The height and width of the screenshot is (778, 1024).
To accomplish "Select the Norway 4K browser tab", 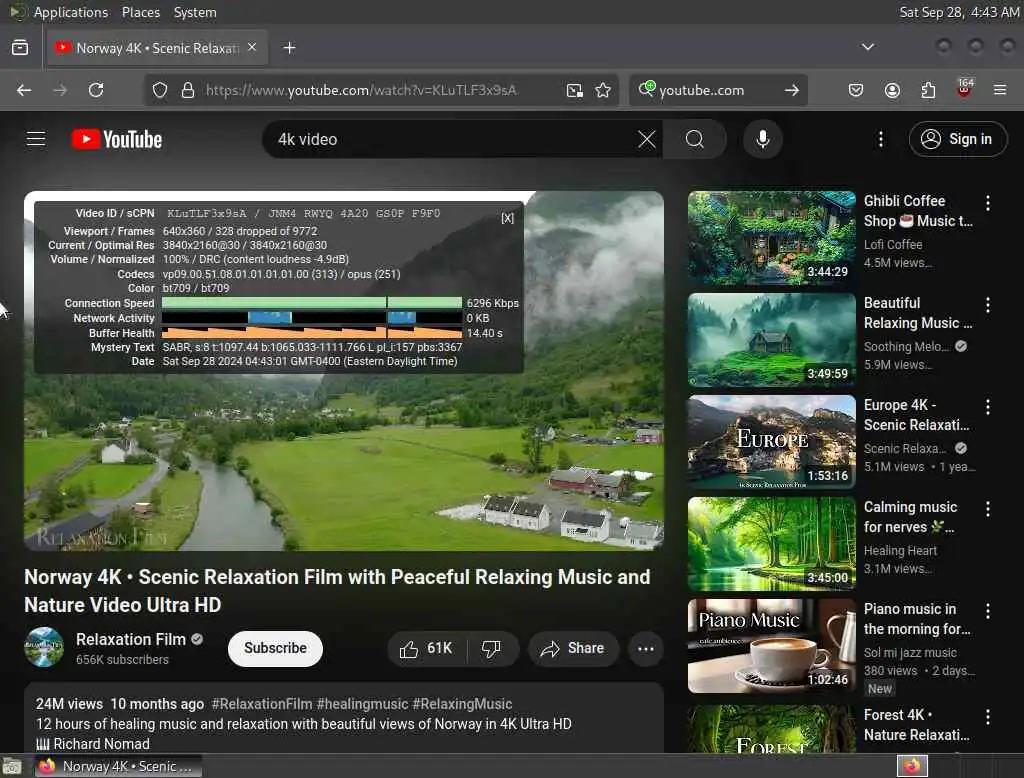I will click(157, 48).
